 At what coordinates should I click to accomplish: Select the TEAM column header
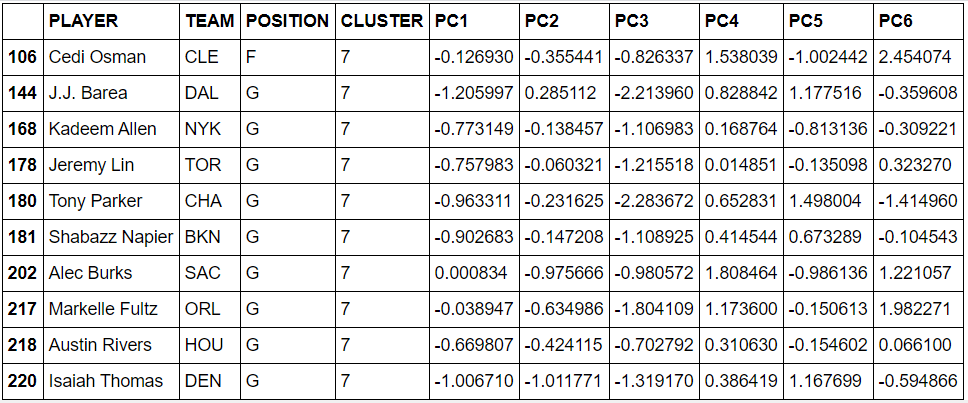click(x=210, y=21)
